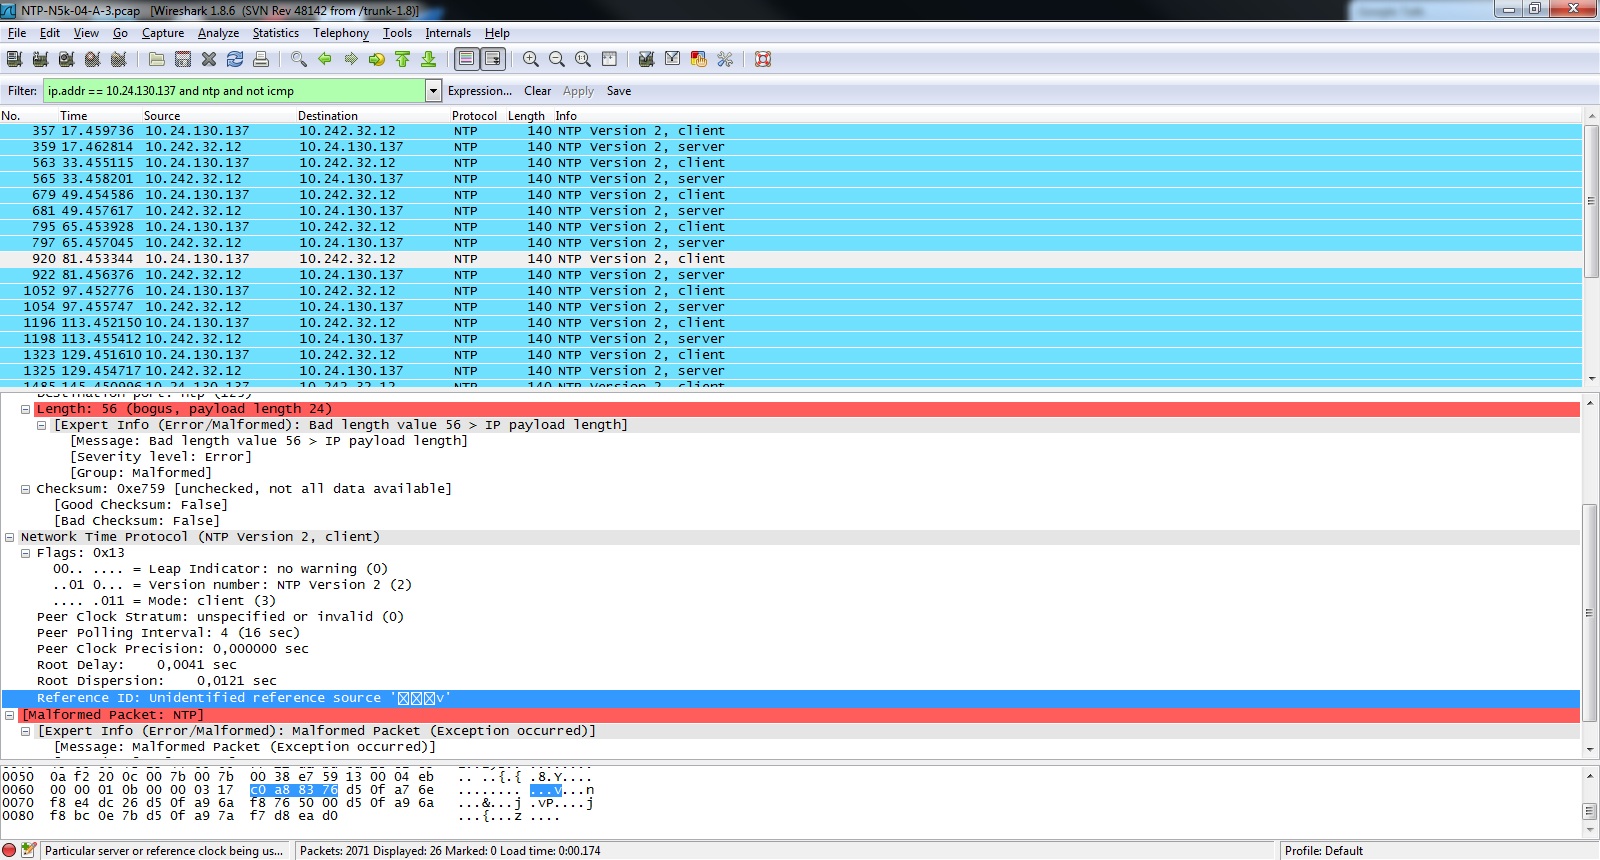
Task: Select Reference ID tree row
Action: (791, 698)
